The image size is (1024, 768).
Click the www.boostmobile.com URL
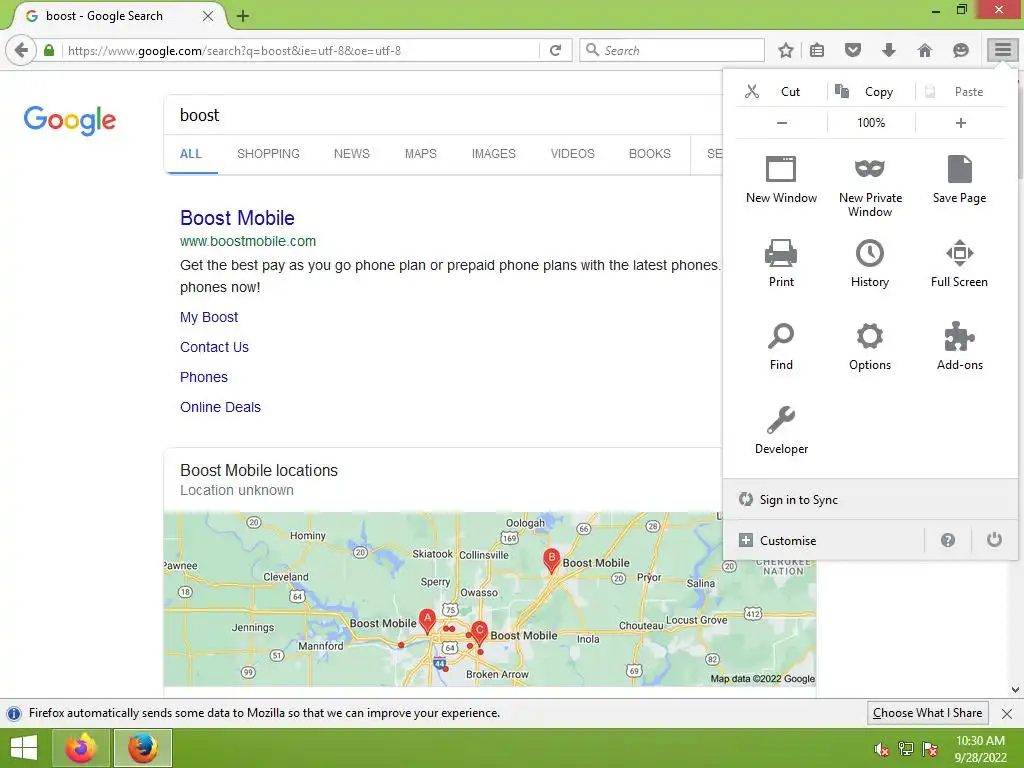(x=248, y=241)
